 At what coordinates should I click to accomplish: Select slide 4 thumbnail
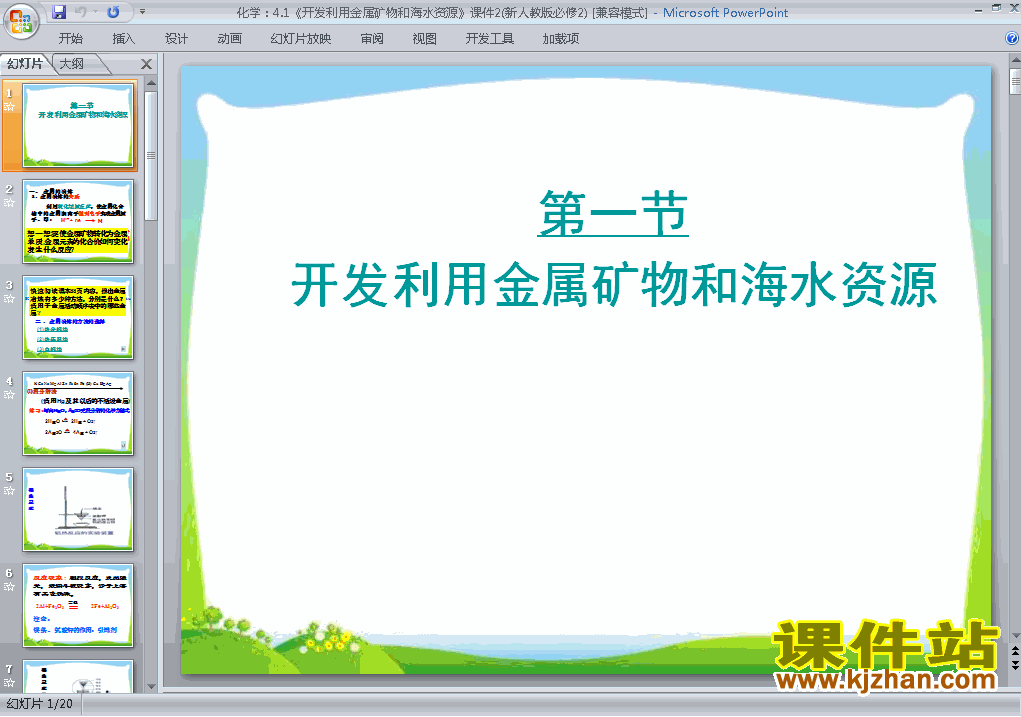tap(78, 413)
